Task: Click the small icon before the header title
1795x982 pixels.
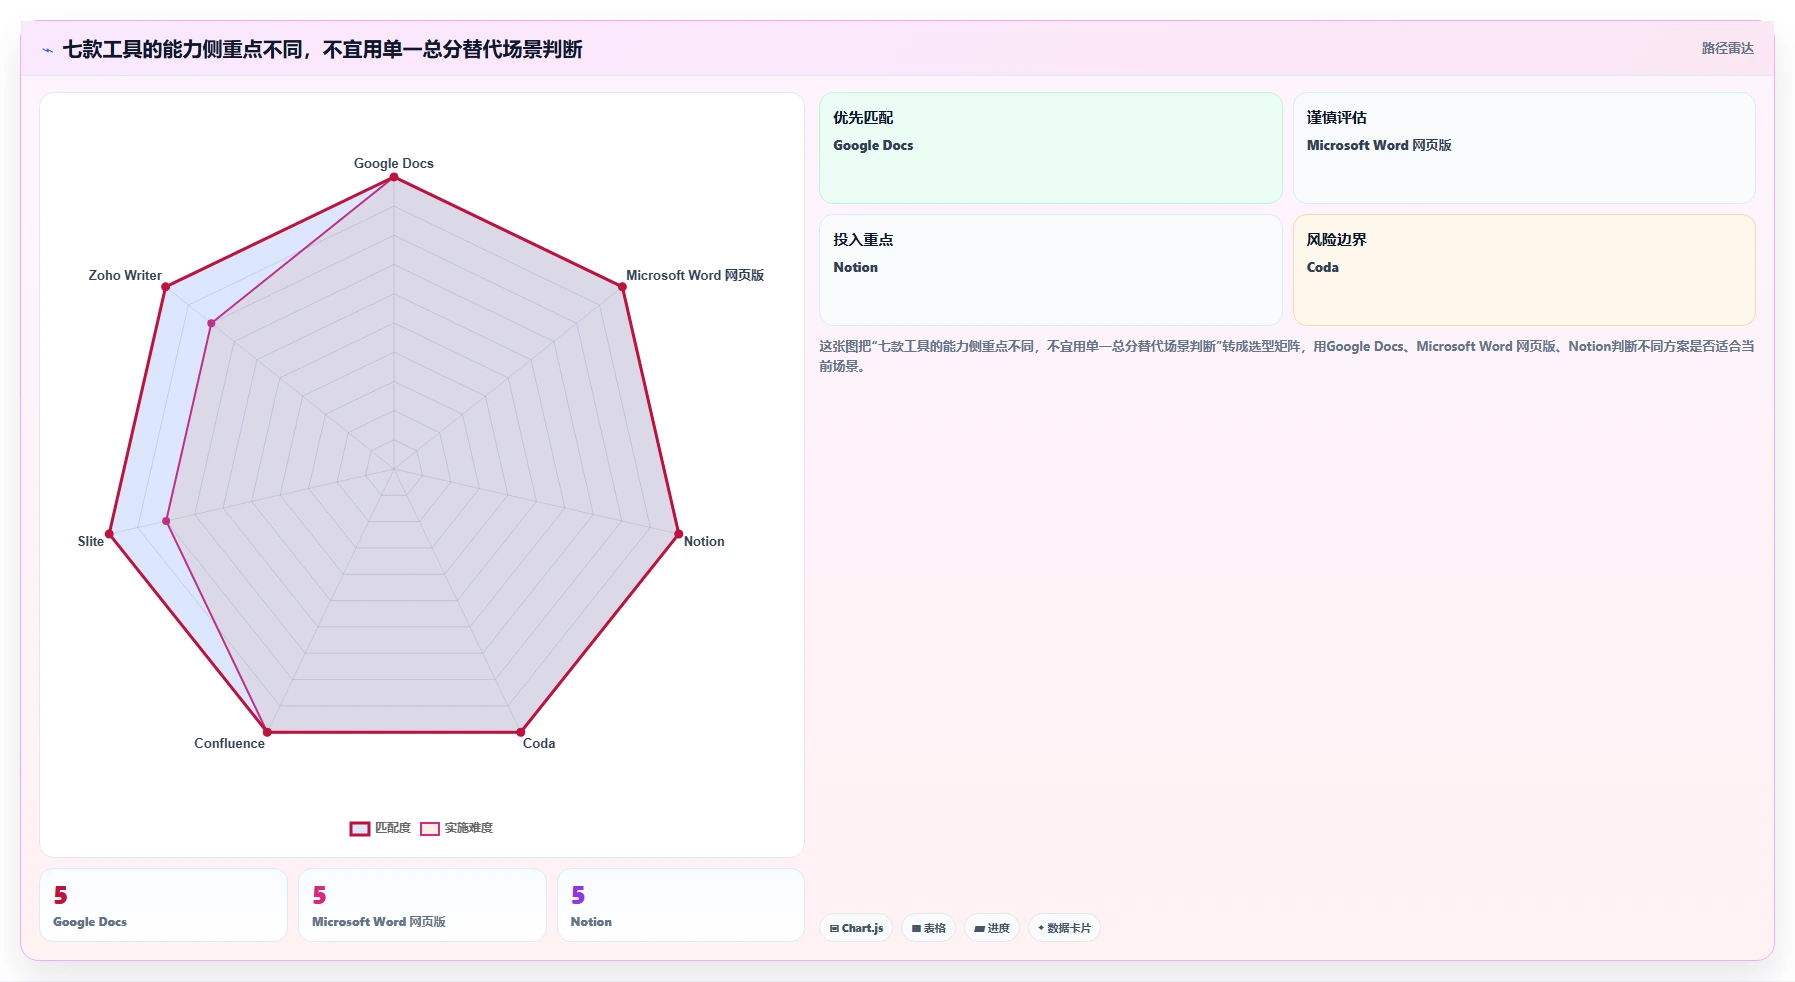Action: (x=47, y=50)
